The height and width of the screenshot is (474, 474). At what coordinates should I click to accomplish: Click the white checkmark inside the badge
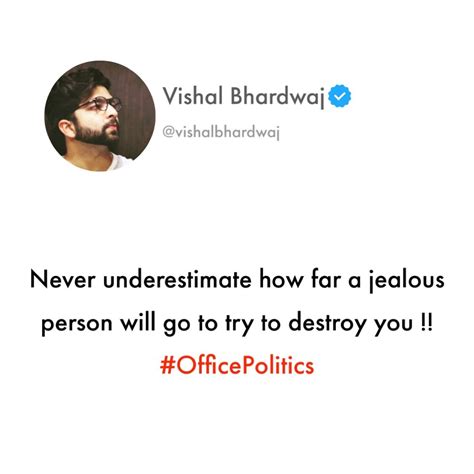pyautogui.click(x=340, y=97)
